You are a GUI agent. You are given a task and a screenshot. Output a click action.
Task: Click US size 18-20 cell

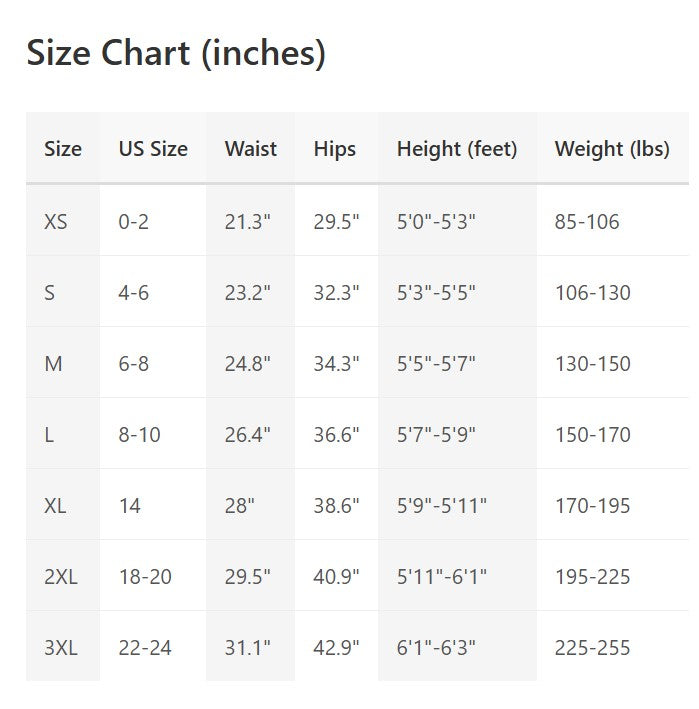tap(145, 577)
